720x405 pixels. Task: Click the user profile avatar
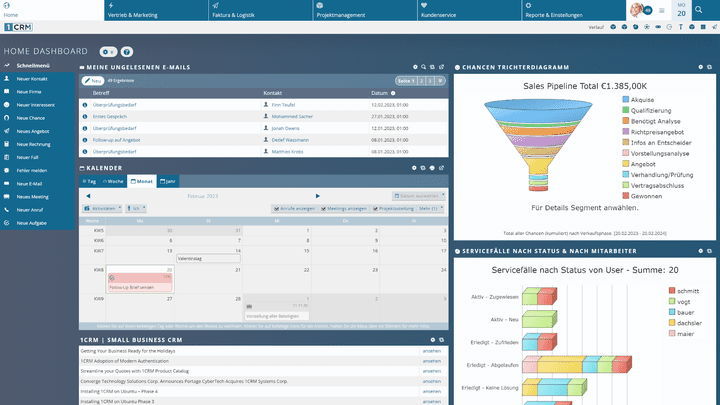636,10
